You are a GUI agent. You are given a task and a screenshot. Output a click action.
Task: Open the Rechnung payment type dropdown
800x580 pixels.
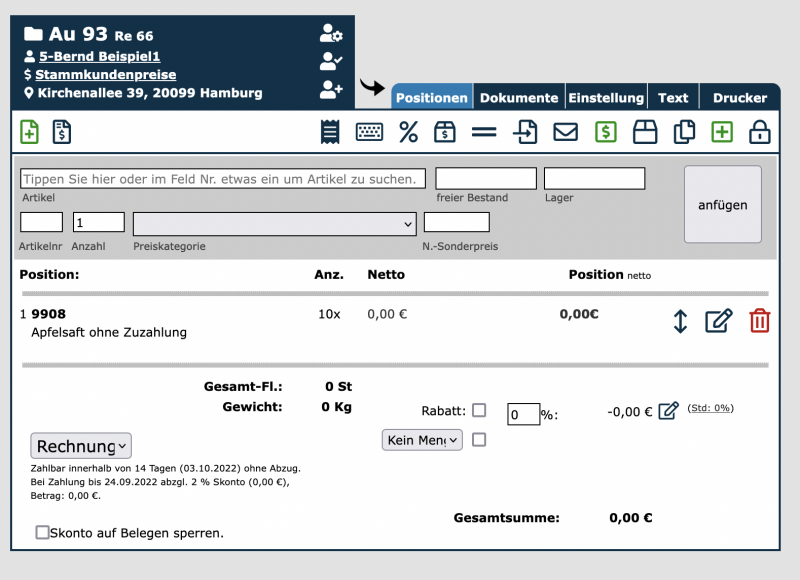(x=81, y=446)
